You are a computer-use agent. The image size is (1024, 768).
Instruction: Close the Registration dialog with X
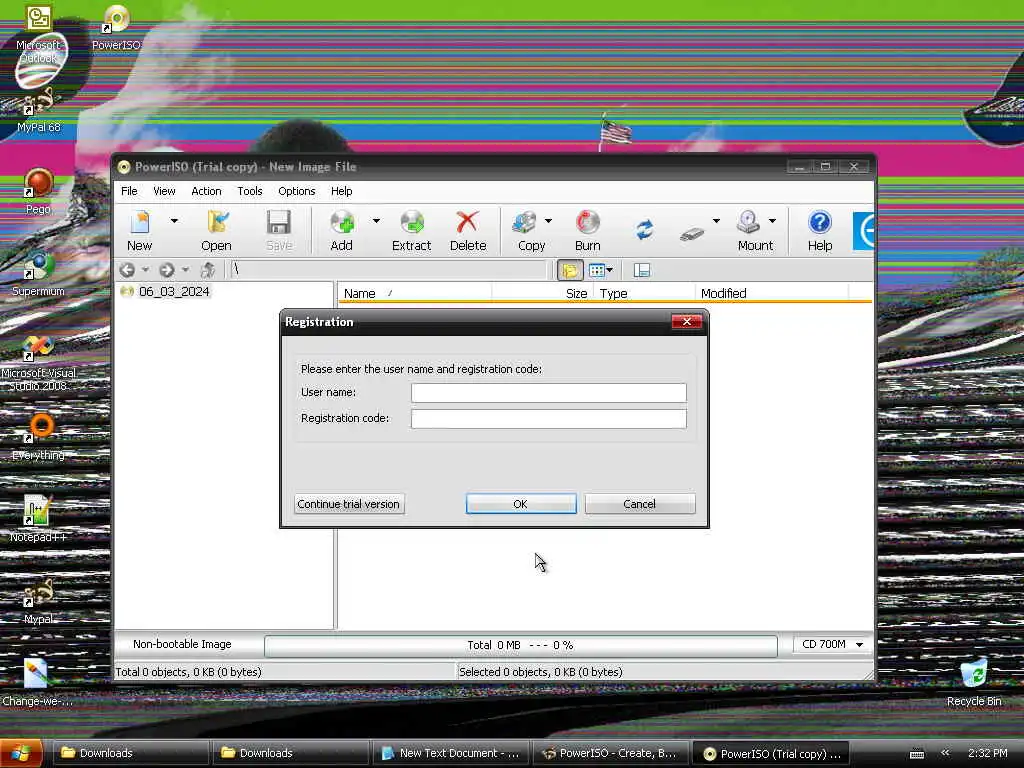[x=686, y=321]
